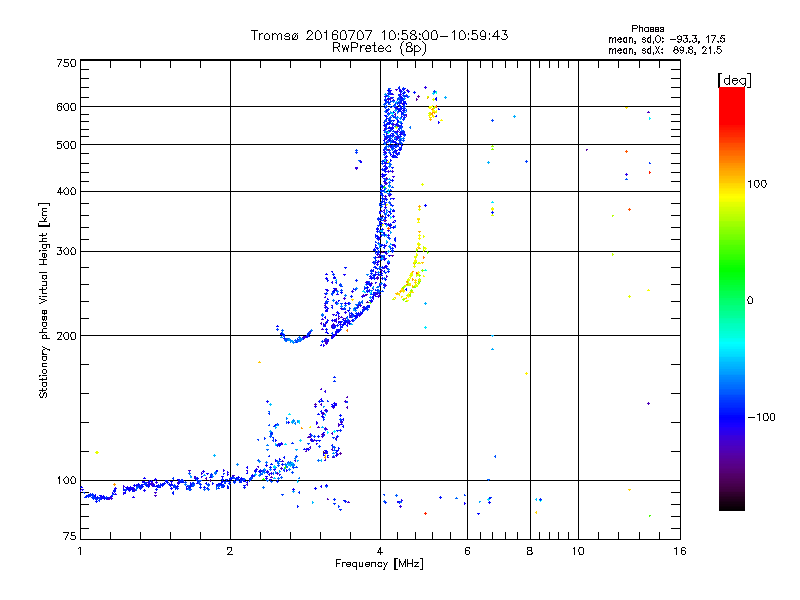Click the mean, sd,O: -93.3 value line
This screenshot has width=800, height=600.
click(x=666, y=39)
